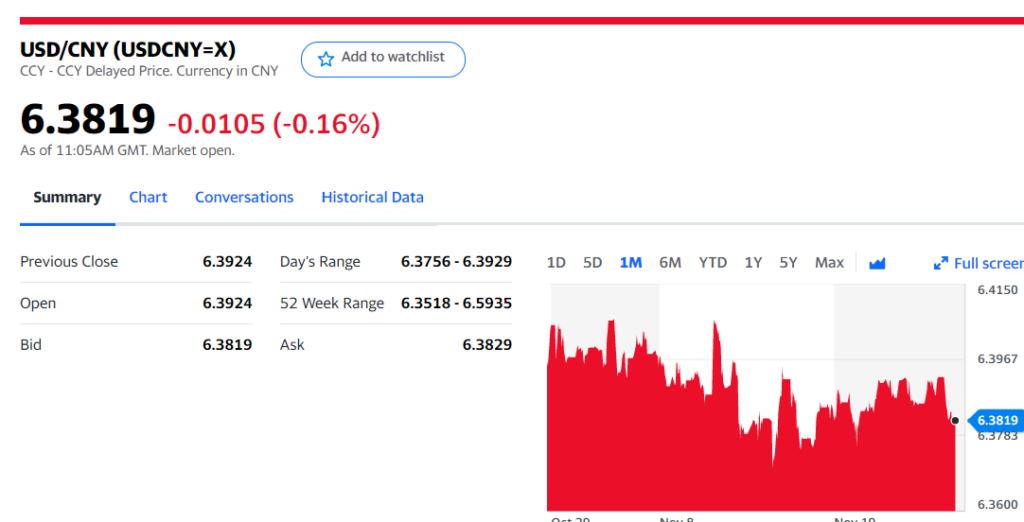Open the Chart tab
The width and height of the screenshot is (1024, 522).
(x=148, y=197)
